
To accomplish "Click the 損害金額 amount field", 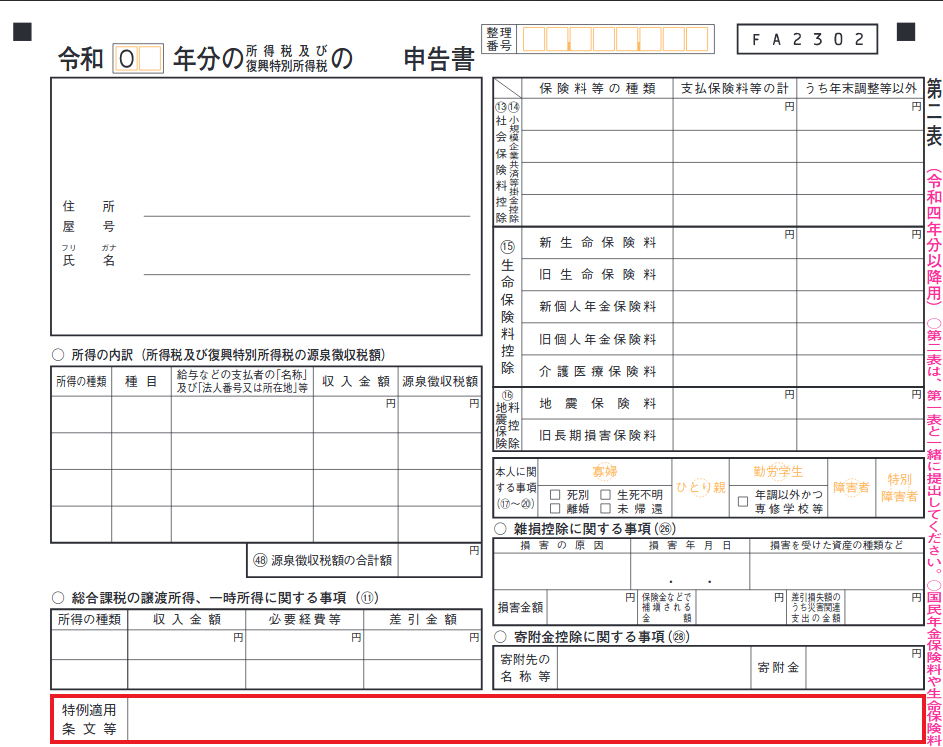I will (x=592, y=607).
